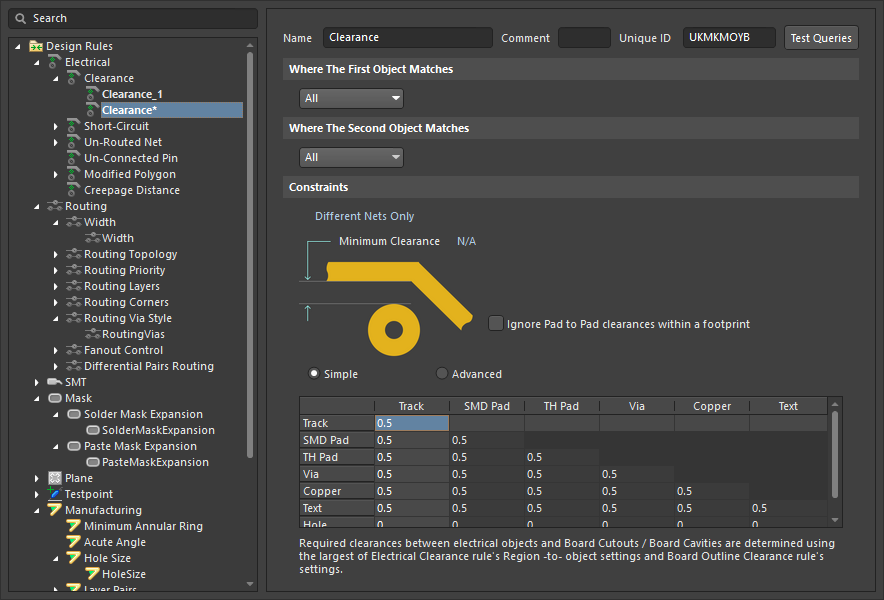Click the Design Rules folder icon
The image size is (884, 600).
(36, 46)
